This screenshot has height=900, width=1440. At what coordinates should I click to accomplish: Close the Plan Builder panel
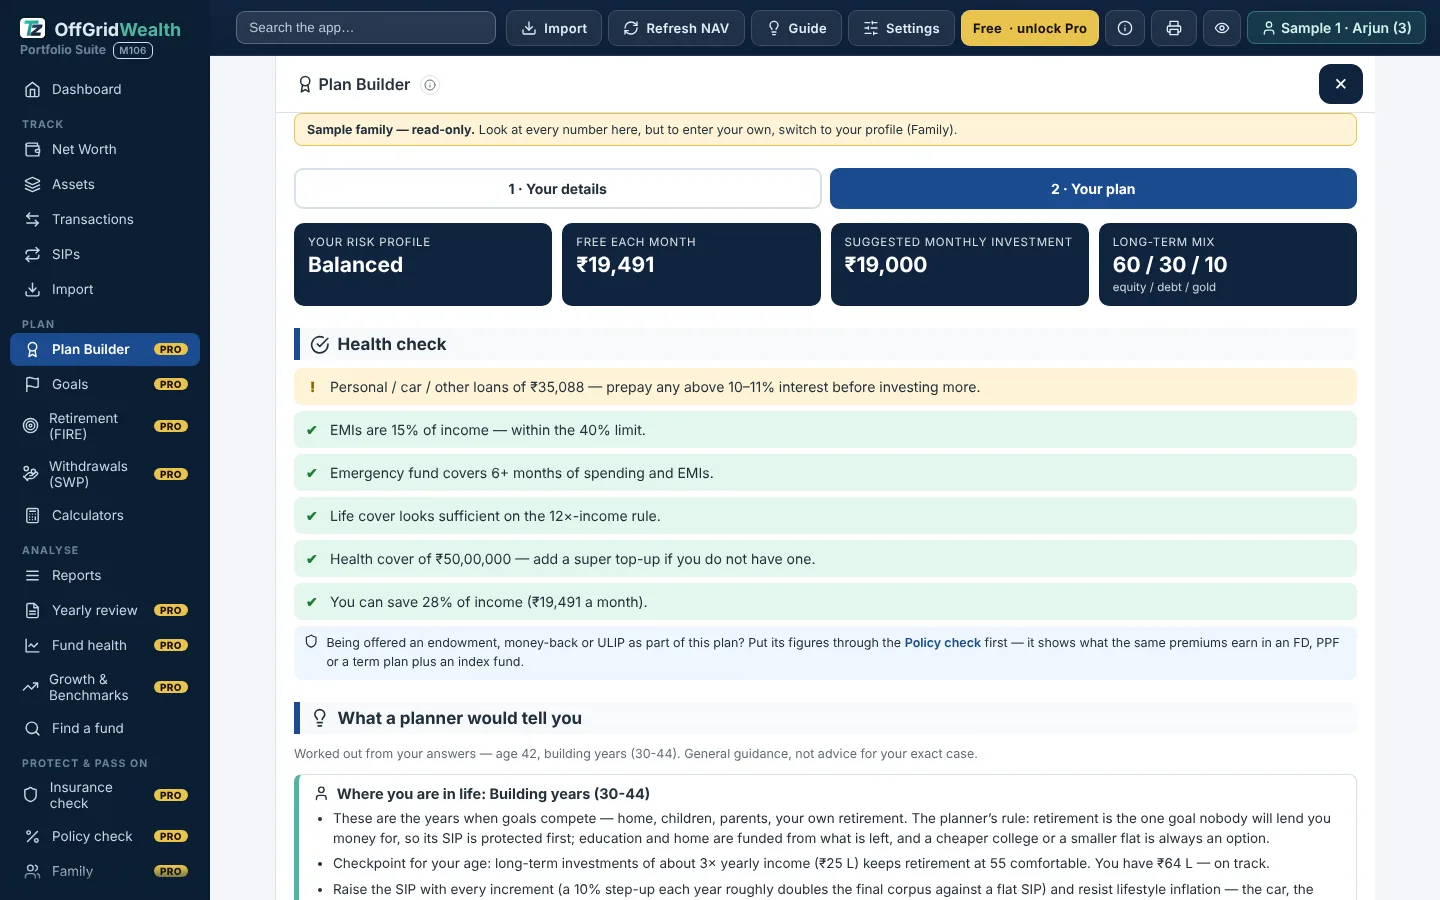[1341, 84]
